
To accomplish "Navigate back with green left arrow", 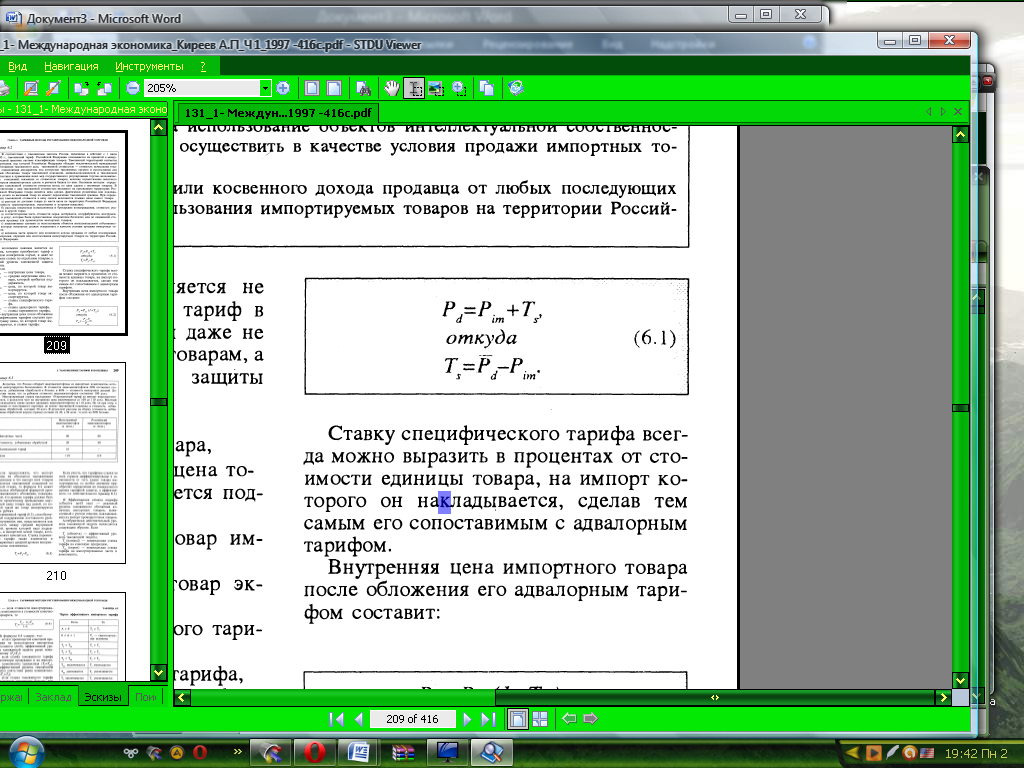I will click(x=569, y=719).
